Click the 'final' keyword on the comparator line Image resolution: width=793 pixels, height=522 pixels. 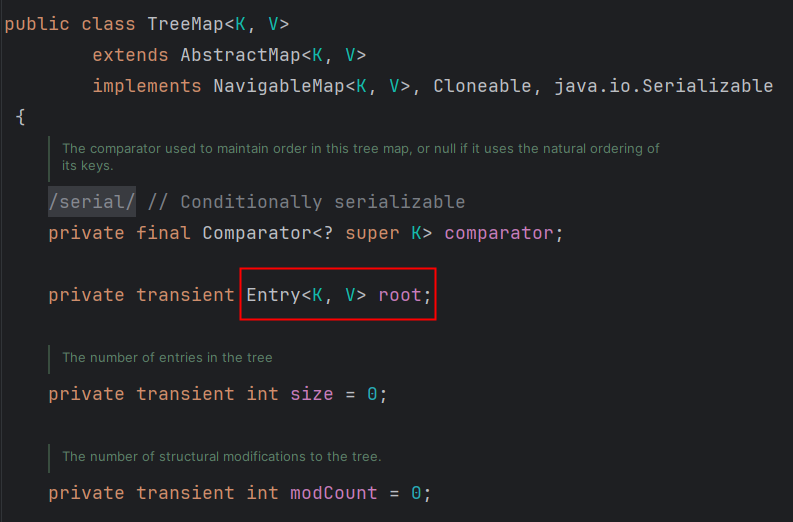[x=163, y=233]
